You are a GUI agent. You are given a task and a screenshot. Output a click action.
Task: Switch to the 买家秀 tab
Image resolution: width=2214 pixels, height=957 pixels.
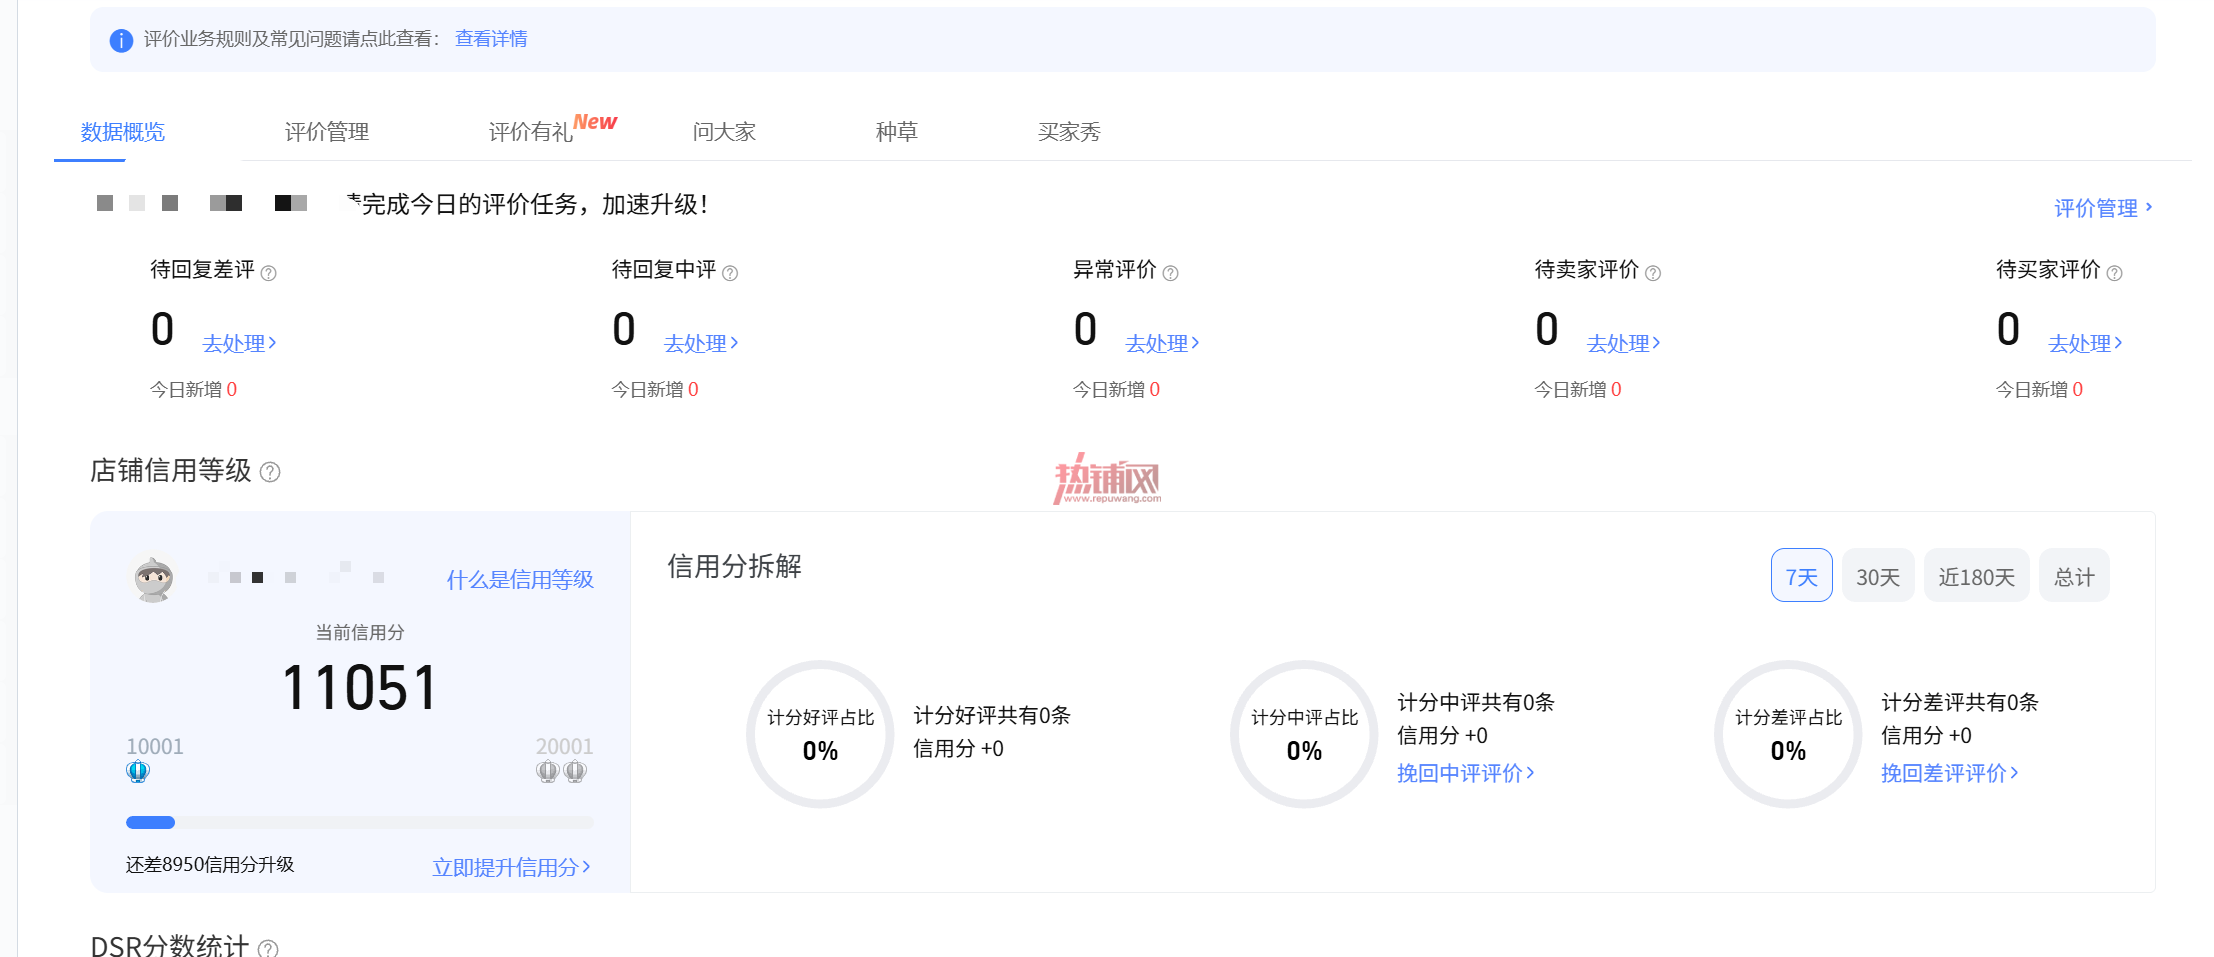point(1069,131)
